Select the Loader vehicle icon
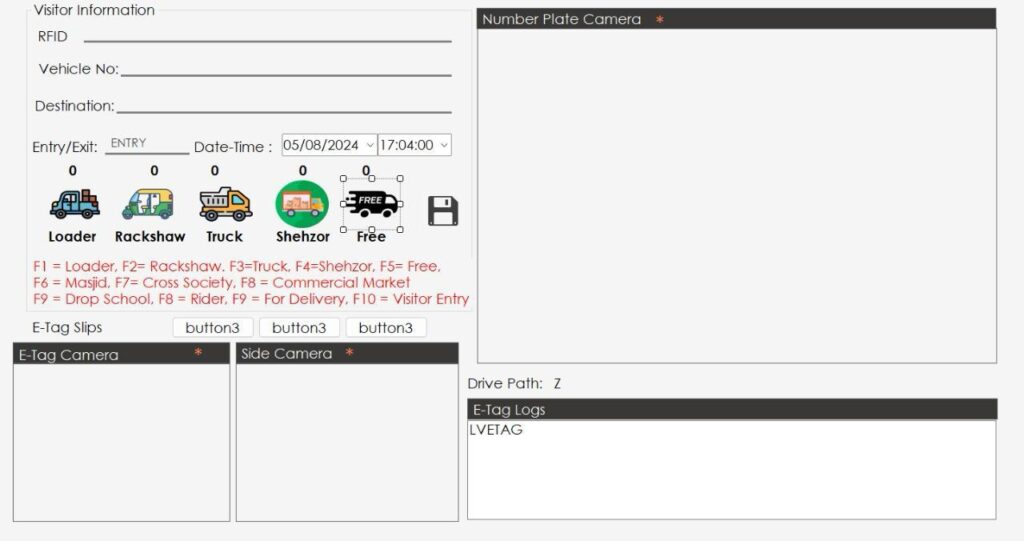 point(74,205)
